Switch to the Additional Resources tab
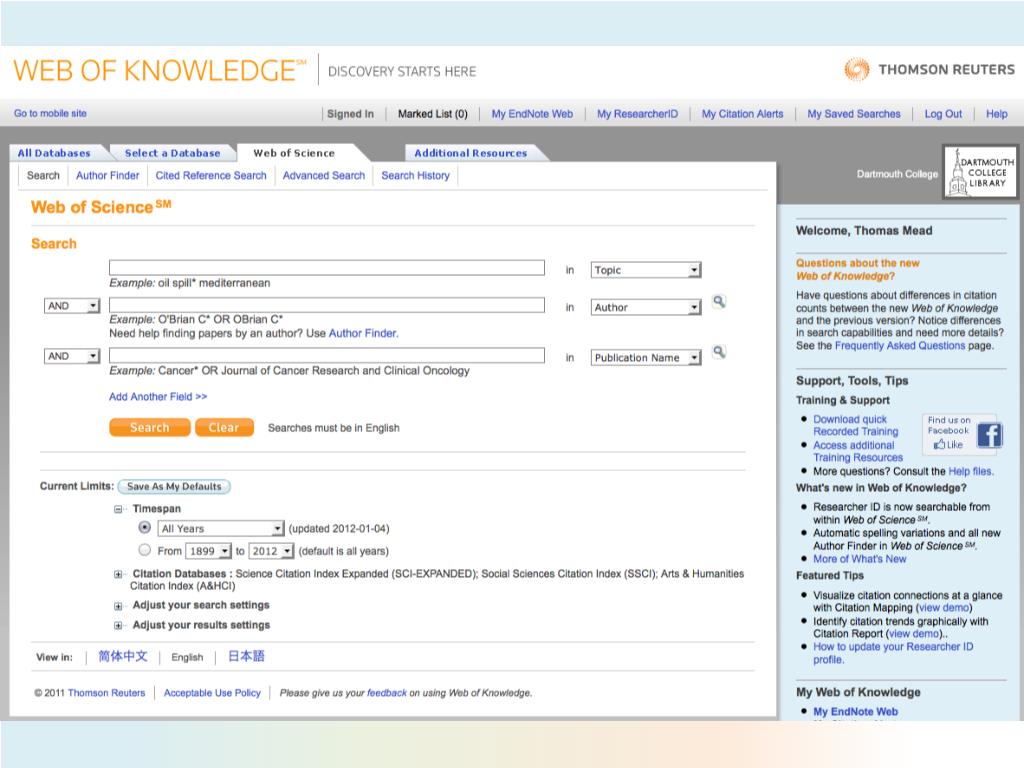Screen dimensions: 1024x768 471,153
